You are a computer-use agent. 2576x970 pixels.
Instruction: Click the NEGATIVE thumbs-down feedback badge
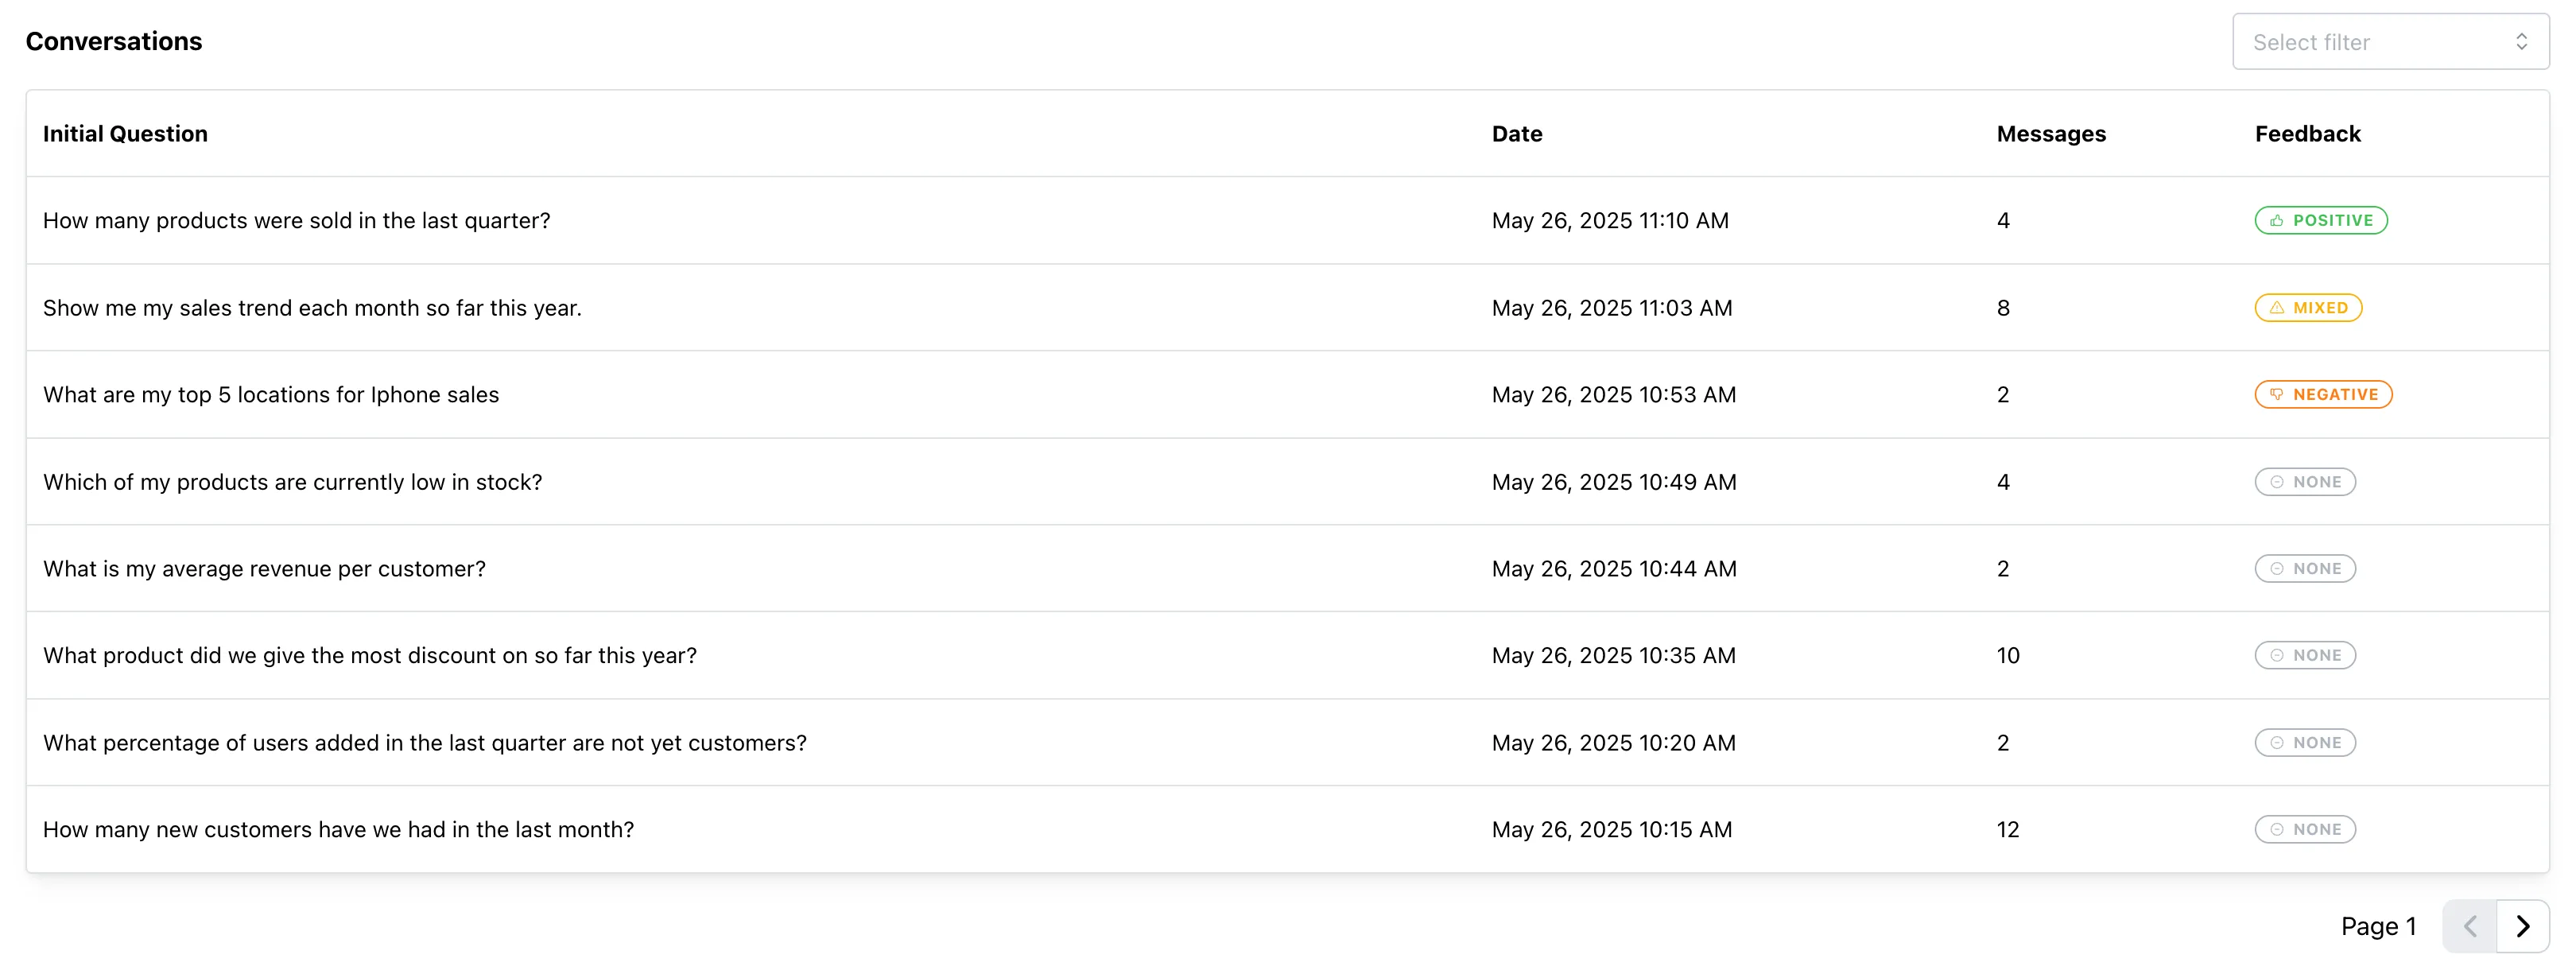2322,394
